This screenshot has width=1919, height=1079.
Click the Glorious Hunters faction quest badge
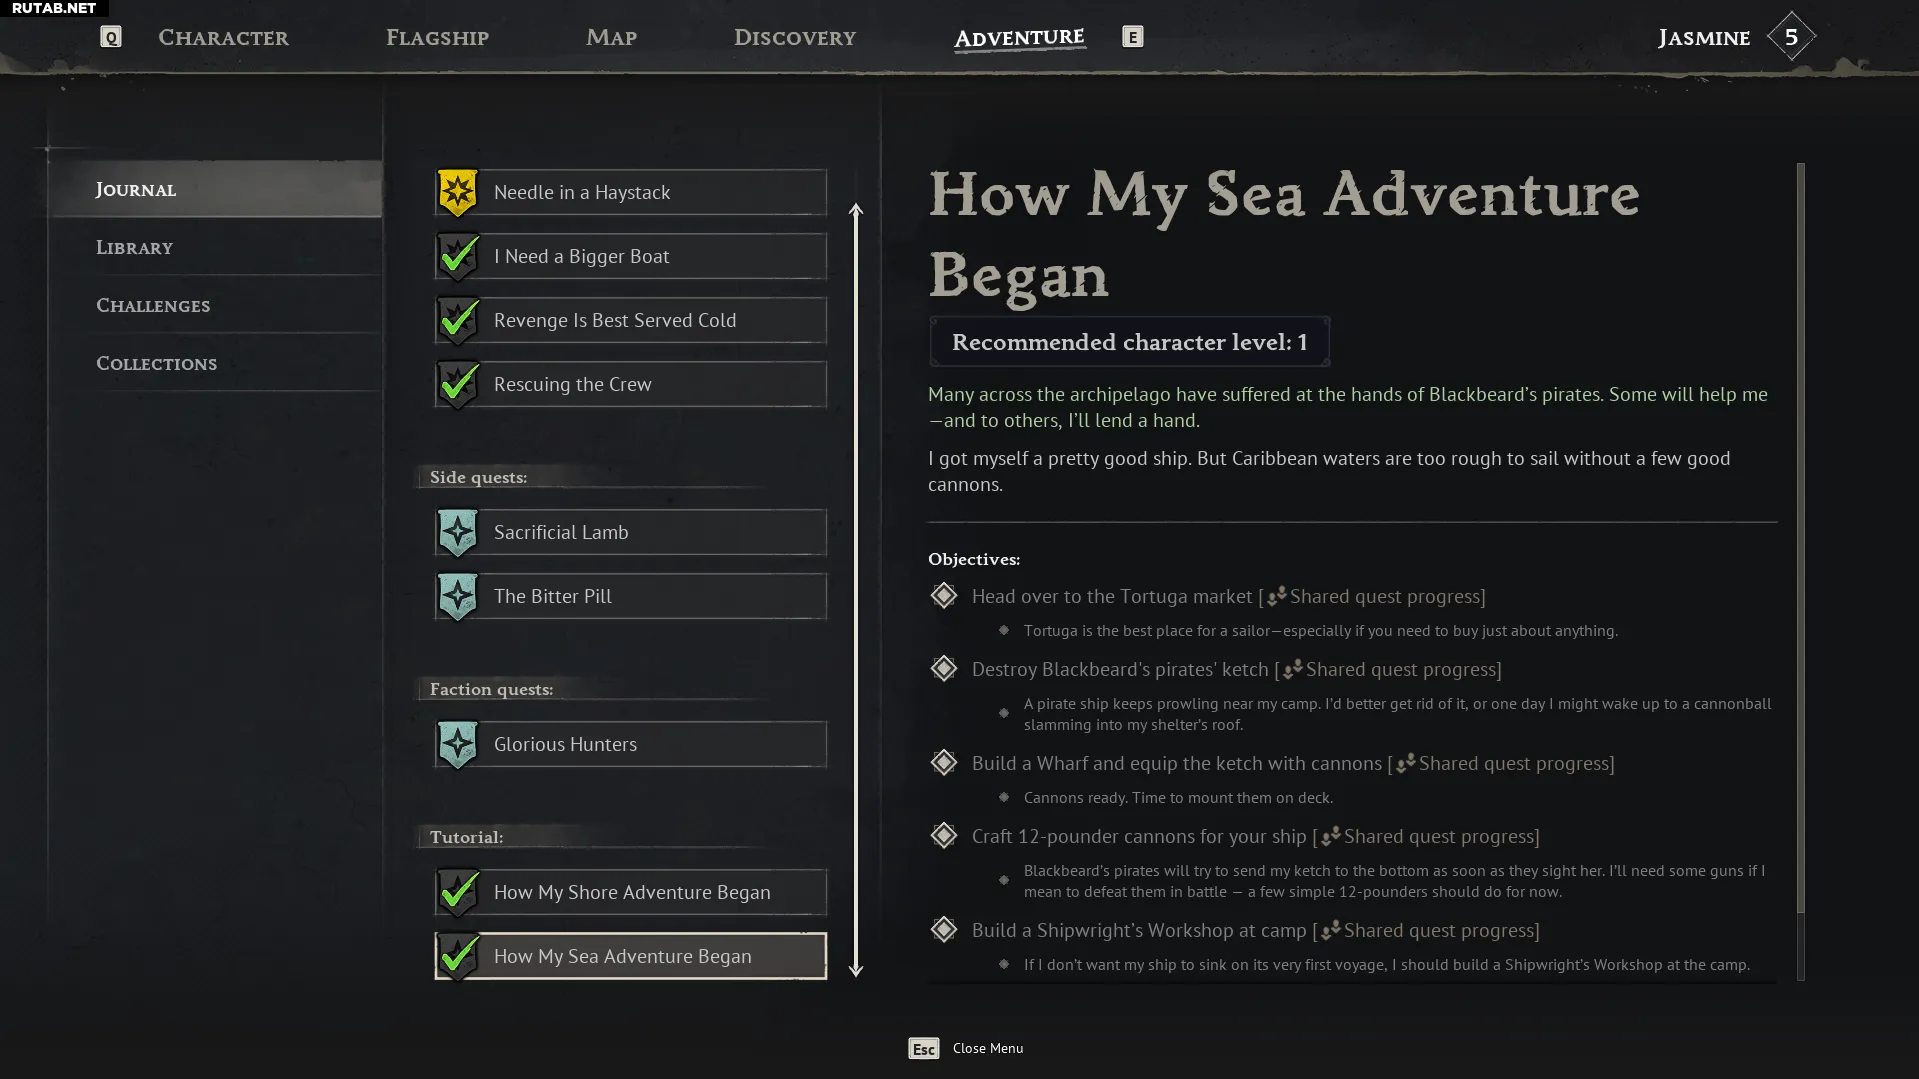pos(458,744)
